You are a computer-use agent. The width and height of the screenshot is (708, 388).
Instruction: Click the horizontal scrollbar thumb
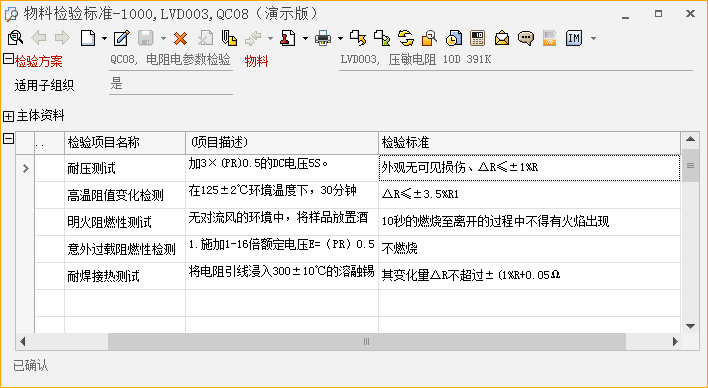(367, 342)
